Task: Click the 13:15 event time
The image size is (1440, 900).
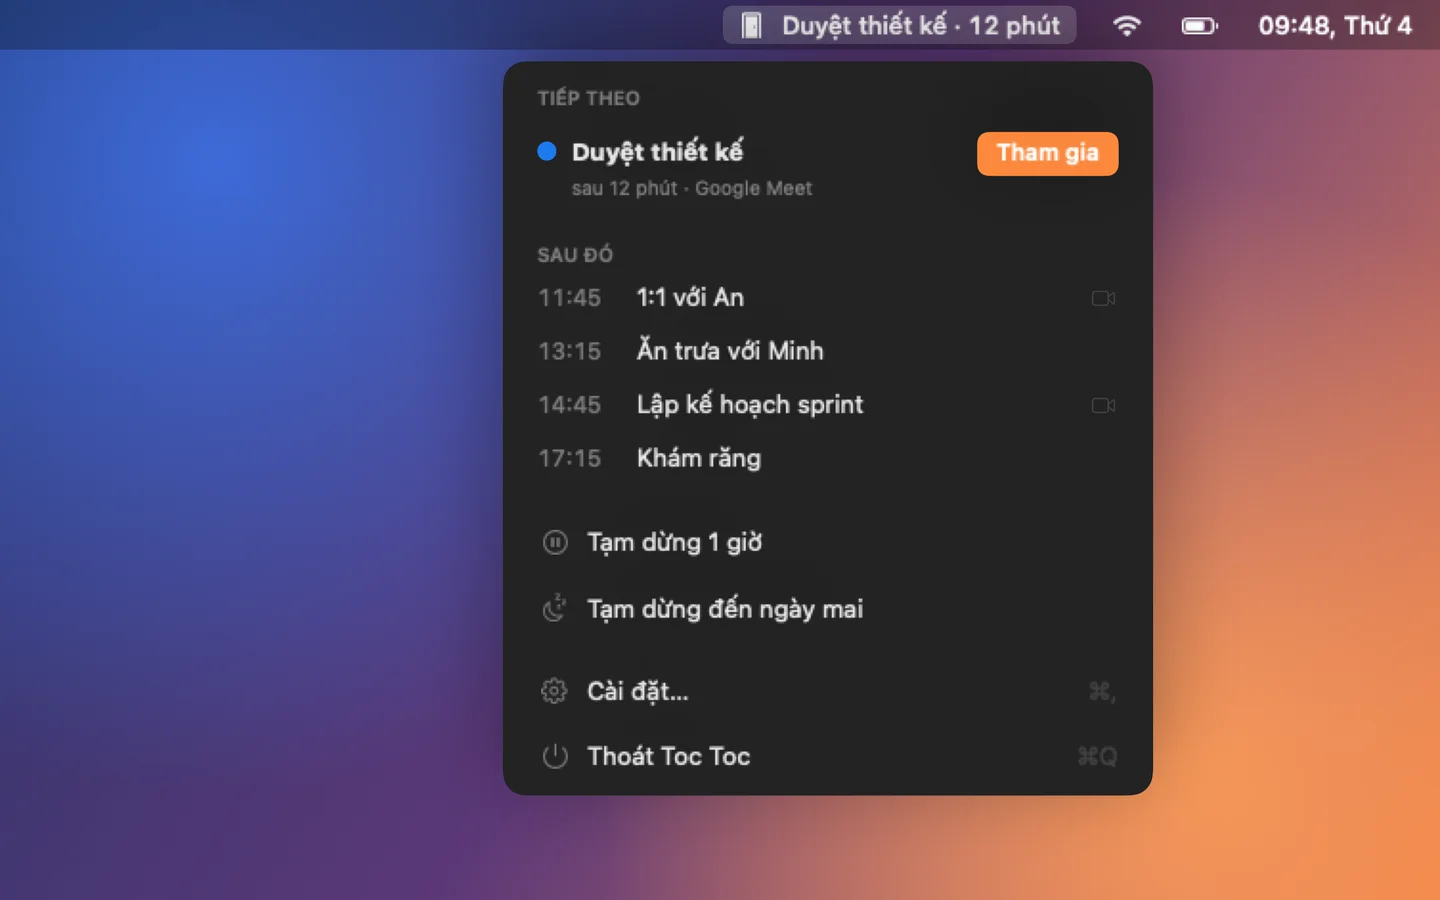Action: click(x=569, y=351)
